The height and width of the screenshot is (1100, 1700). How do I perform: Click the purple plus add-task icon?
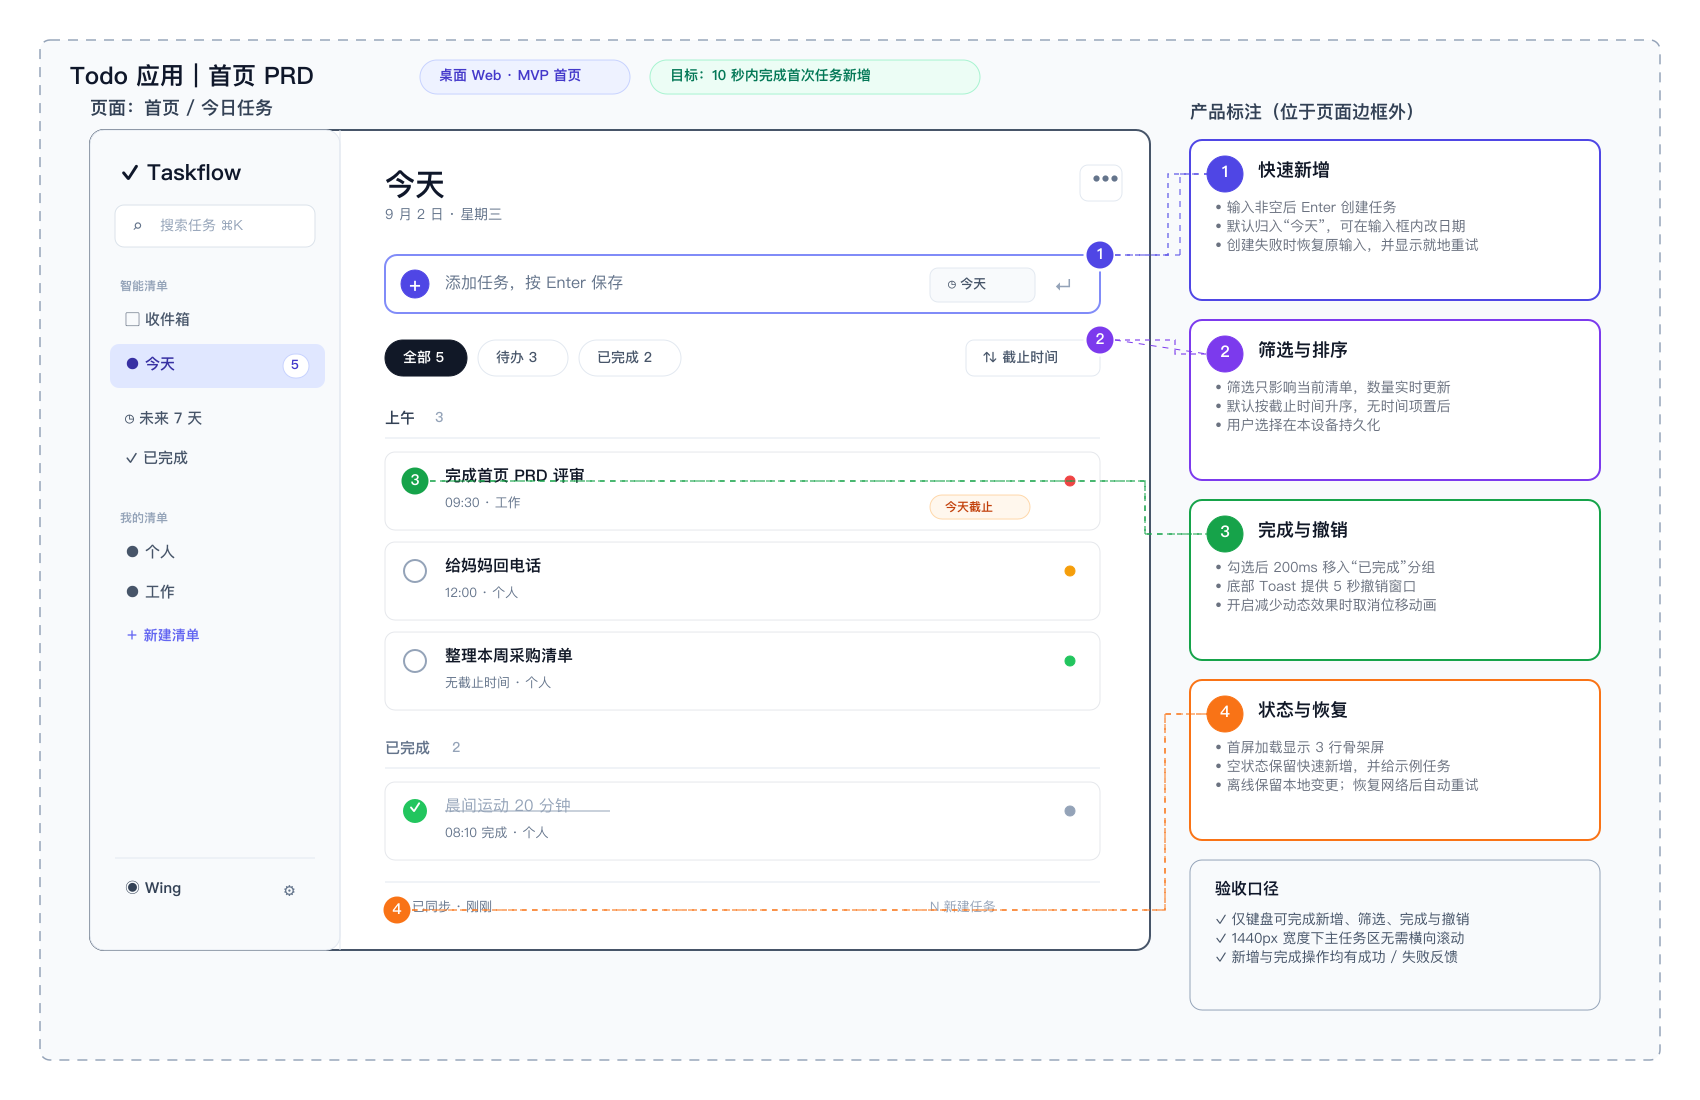pos(415,284)
